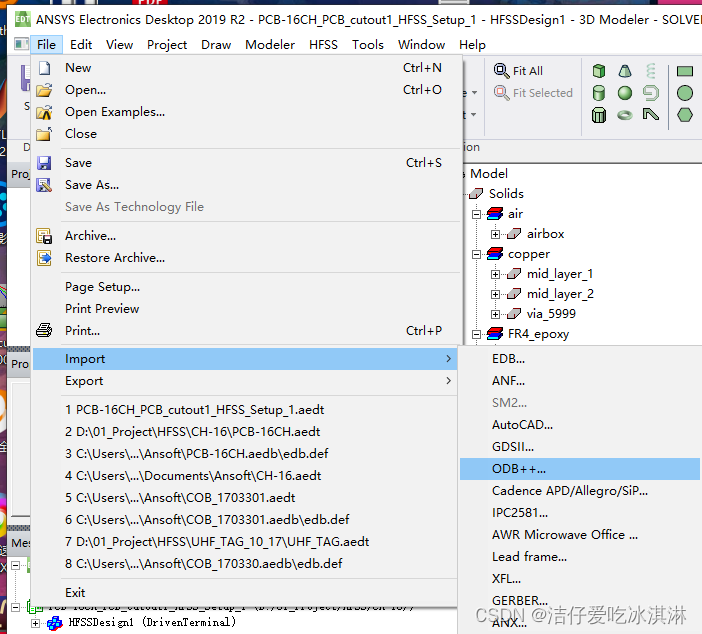Select Page Setup... menu entry
The width and height of the screenshot is (702, 634).
tap(245, 287)
